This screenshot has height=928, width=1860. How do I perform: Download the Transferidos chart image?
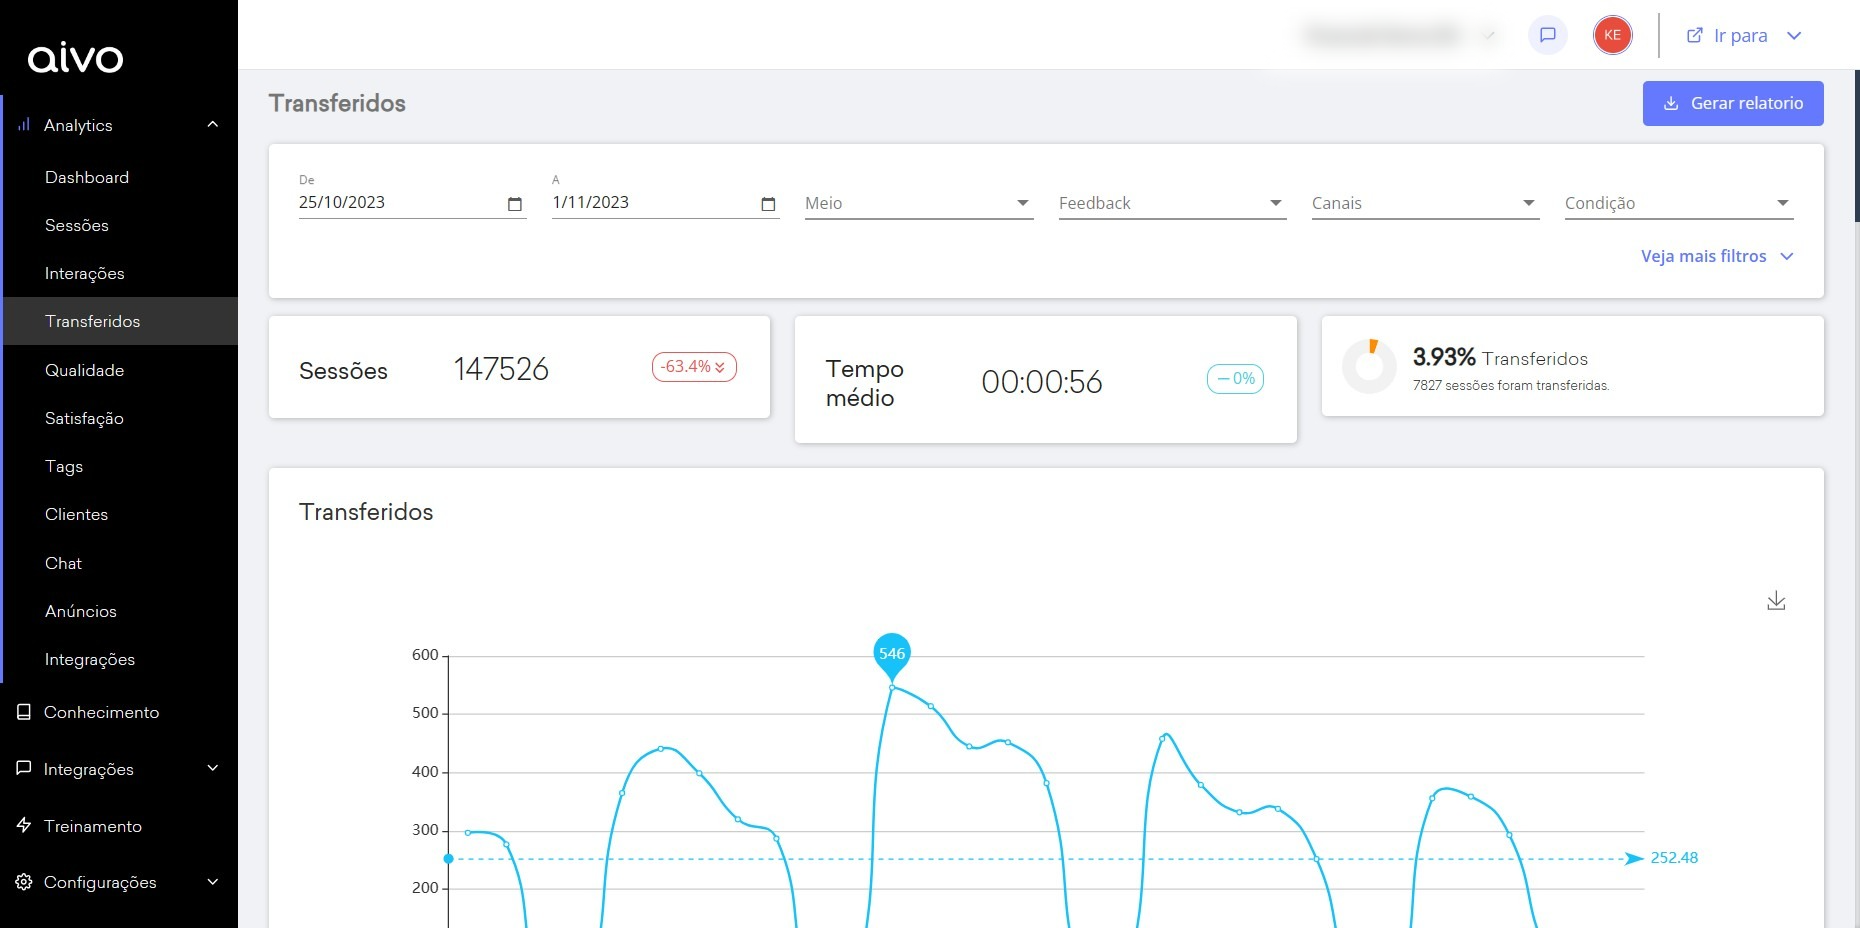pyautogui.click(x=1776, y=600)
